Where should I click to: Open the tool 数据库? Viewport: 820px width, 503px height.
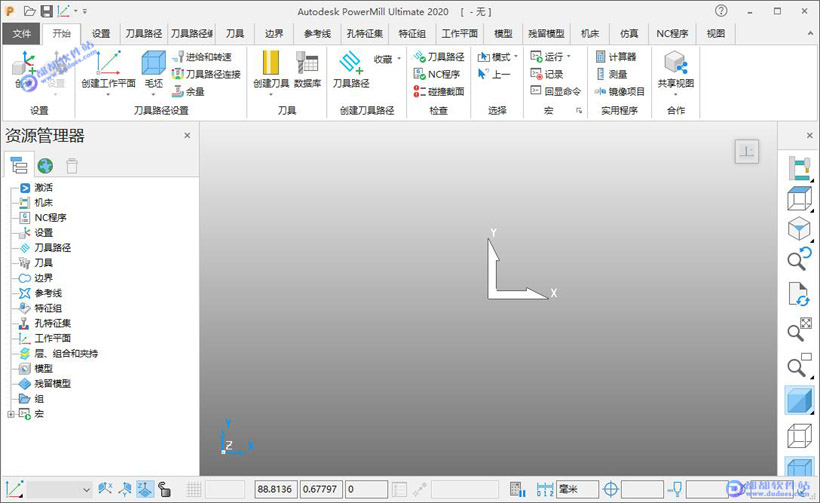pyautogui.click(x=308, y=68)
